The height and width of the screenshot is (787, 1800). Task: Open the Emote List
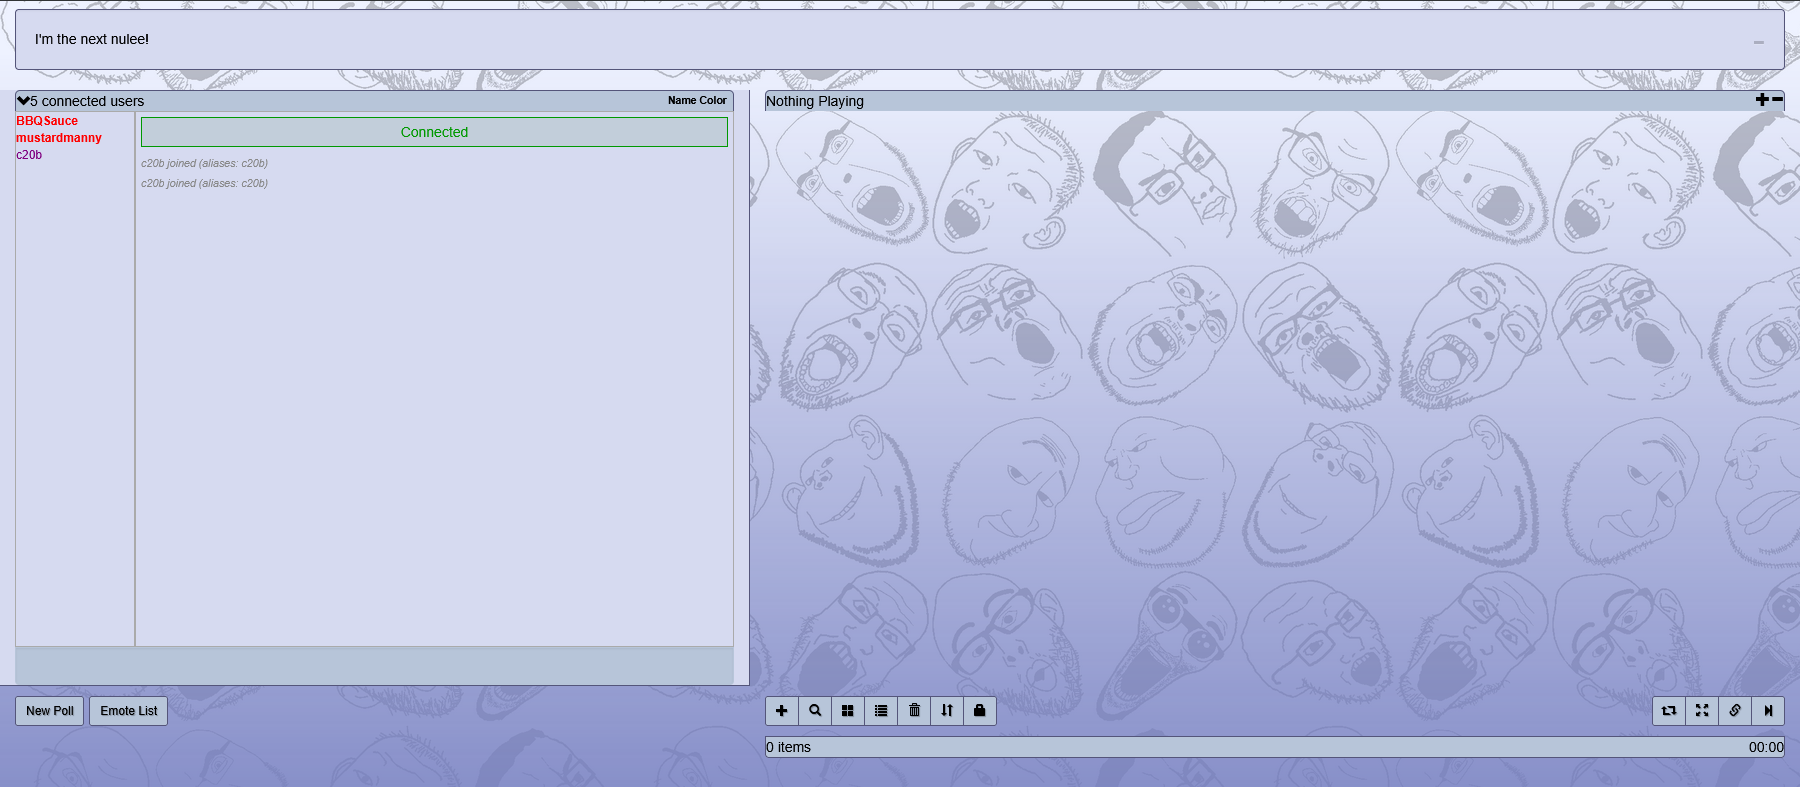pos(129,711)
